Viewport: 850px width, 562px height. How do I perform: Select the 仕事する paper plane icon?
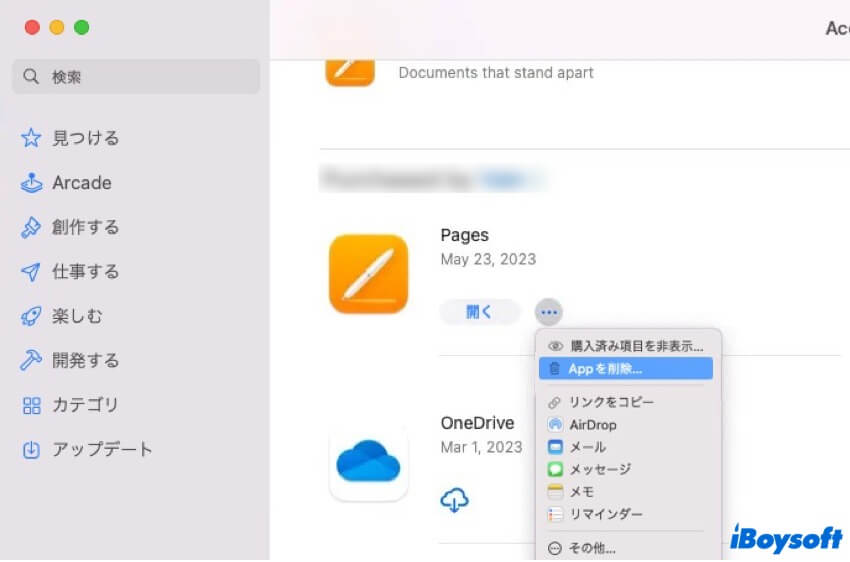click(31, 272)
